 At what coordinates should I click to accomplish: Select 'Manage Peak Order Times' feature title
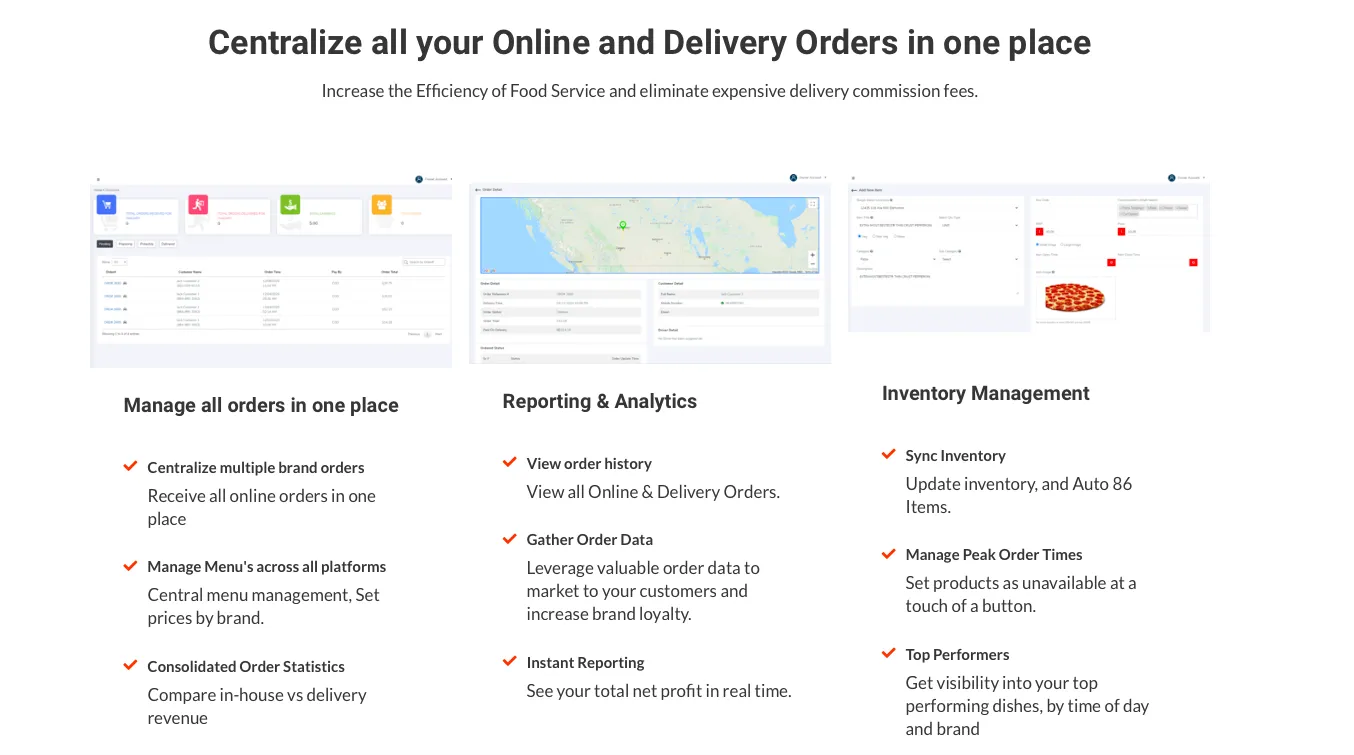(x=994, y=555)
